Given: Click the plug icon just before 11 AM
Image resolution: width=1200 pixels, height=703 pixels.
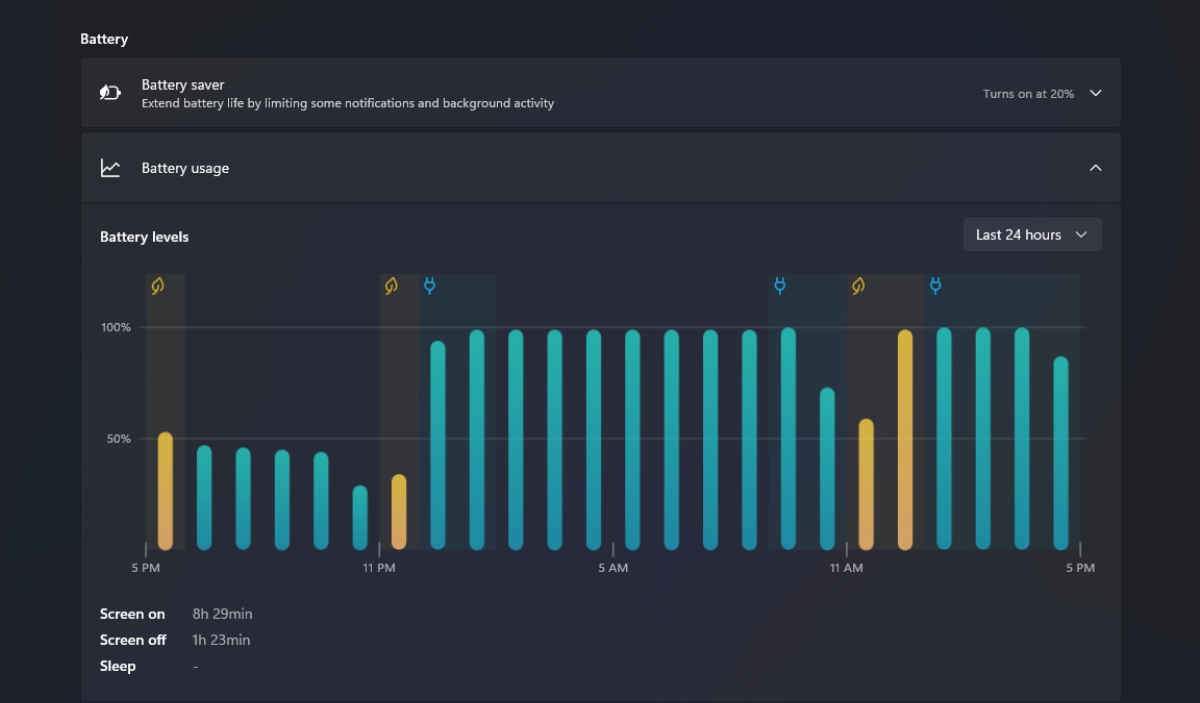Looking at the screenshot, I should coord(780,286).
